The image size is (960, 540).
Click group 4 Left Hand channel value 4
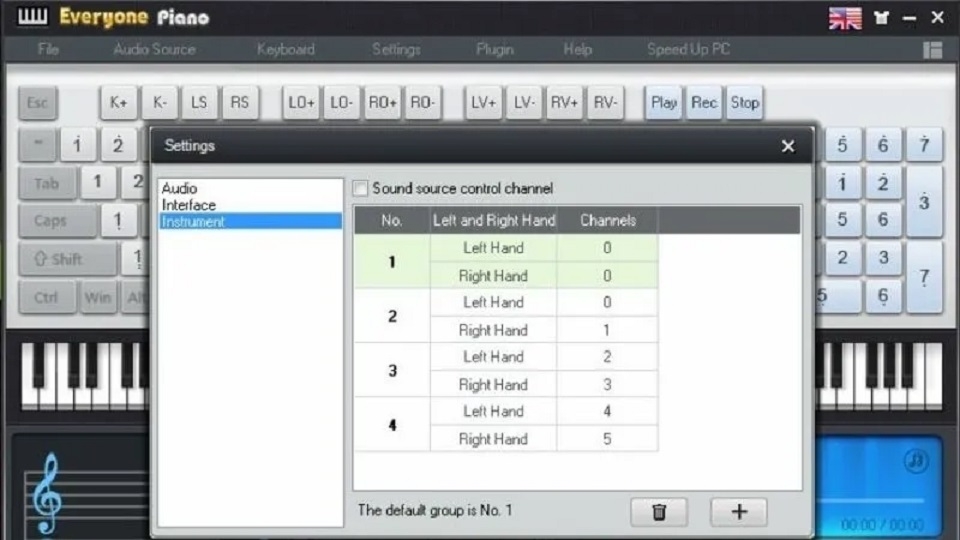[x=607, y=411]
